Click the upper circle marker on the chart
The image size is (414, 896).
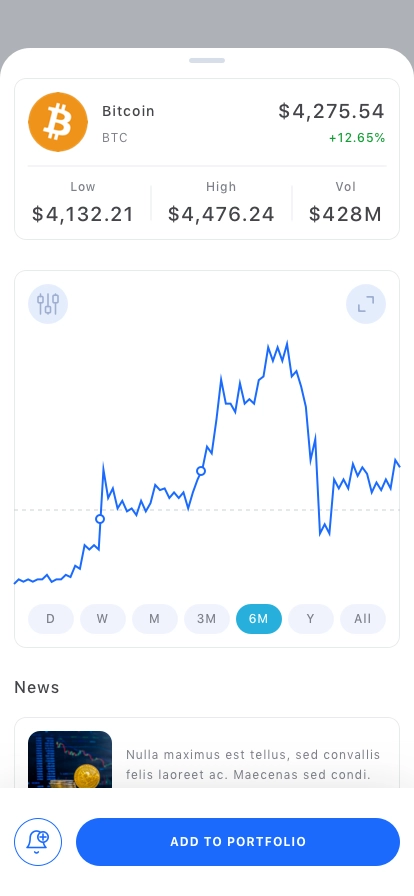201,471
